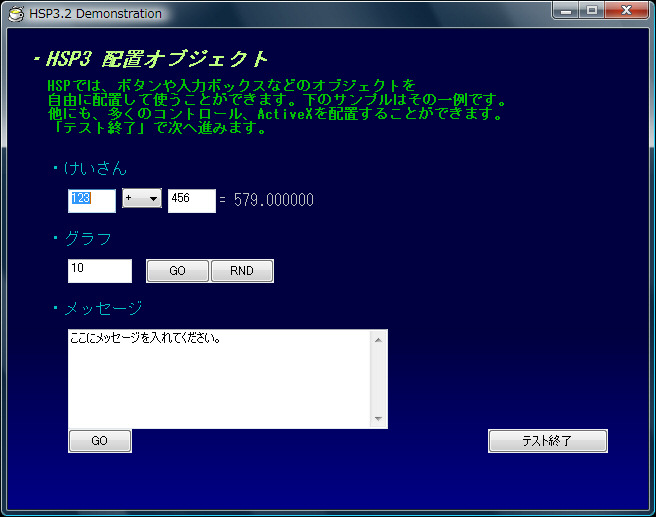Click inside the message text area
This screenshot has width=656, height=517.
coord(219,379)
